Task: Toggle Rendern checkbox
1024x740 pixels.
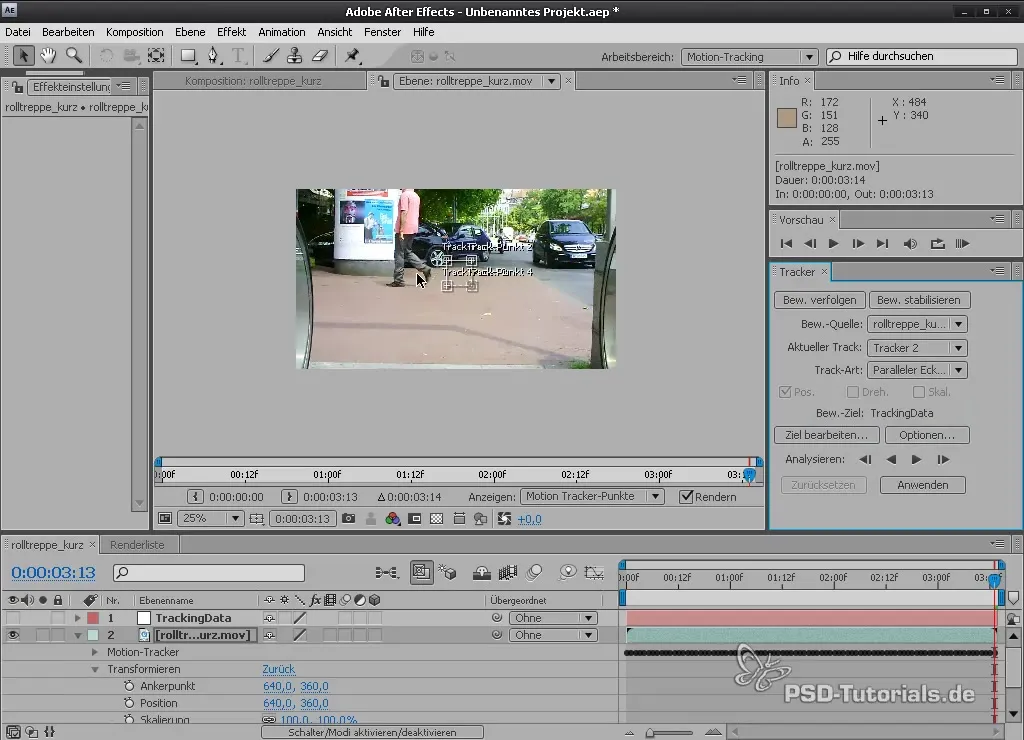Action: point(686,496)
